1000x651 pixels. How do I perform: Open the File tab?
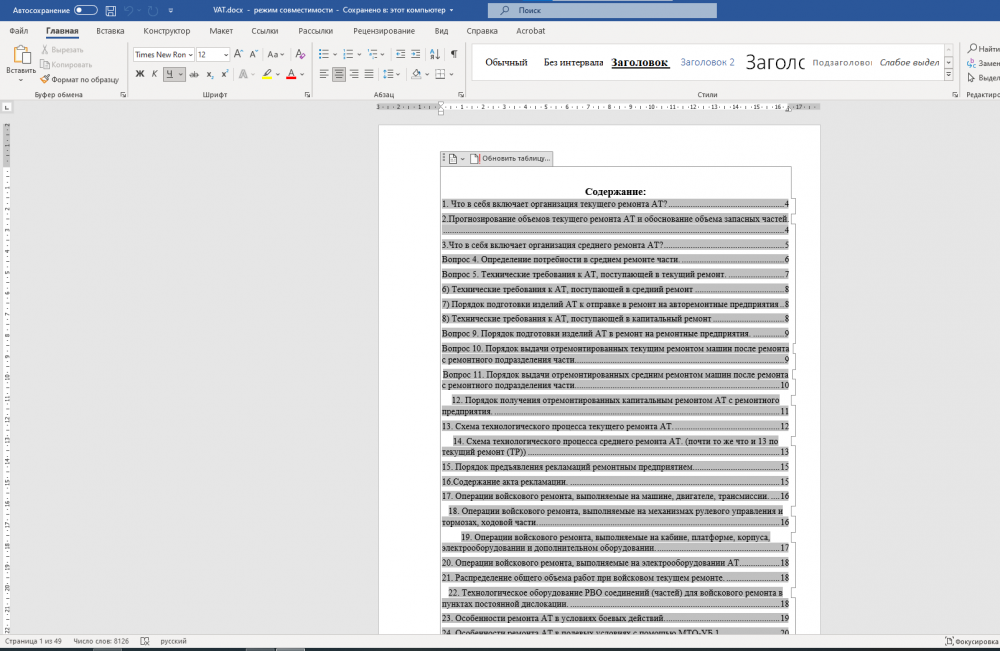click(18, 31)
